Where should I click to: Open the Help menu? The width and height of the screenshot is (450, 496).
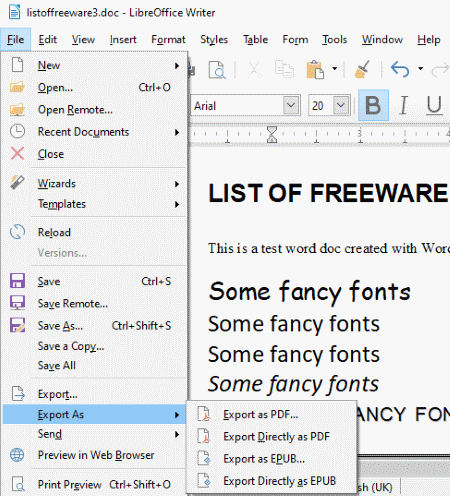click(429, 40)
